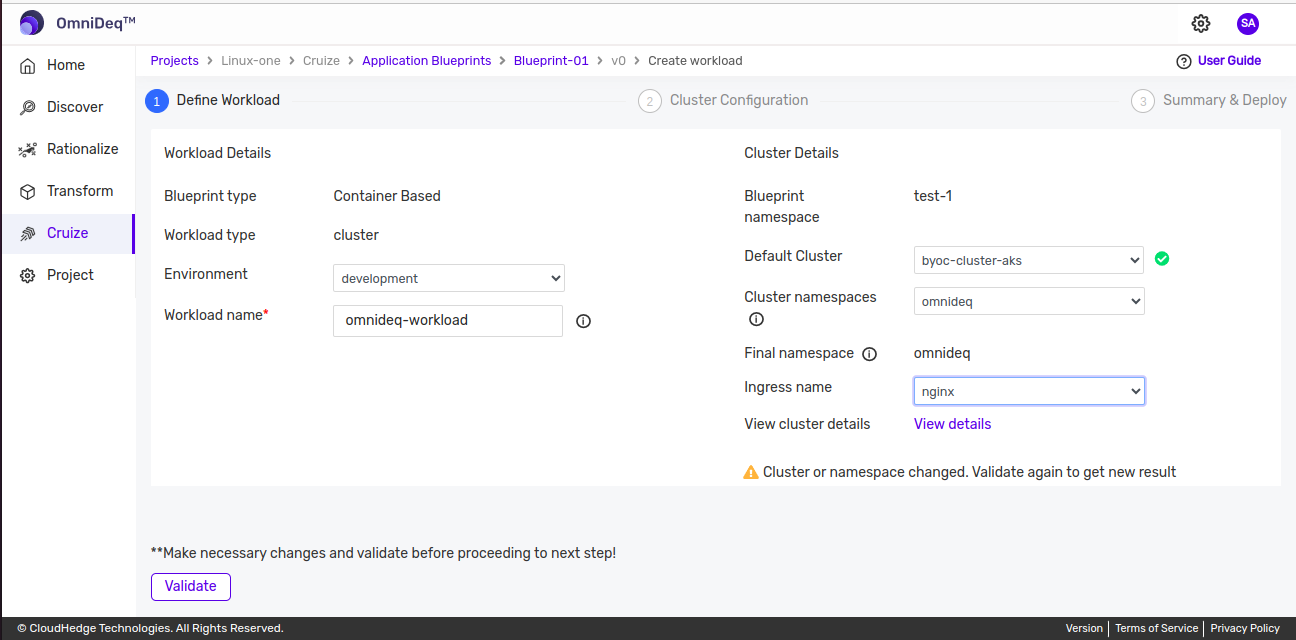Image resolution: width=1296 pixels, height=640 pixels.
Task: Click the OmniDeq™ title text
Action: coord(96,23)
